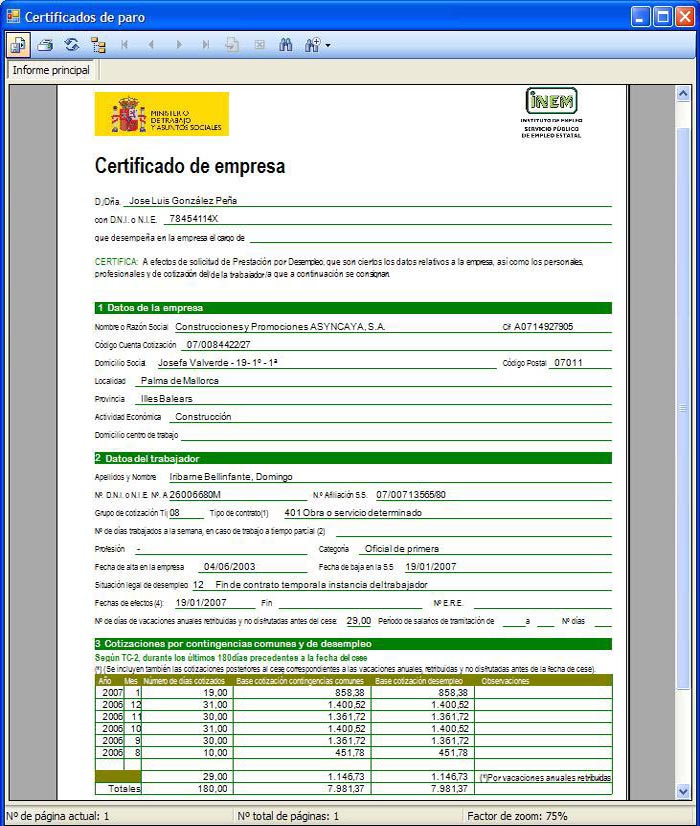
Task: Advance to the next page
Action: point(178,45)
